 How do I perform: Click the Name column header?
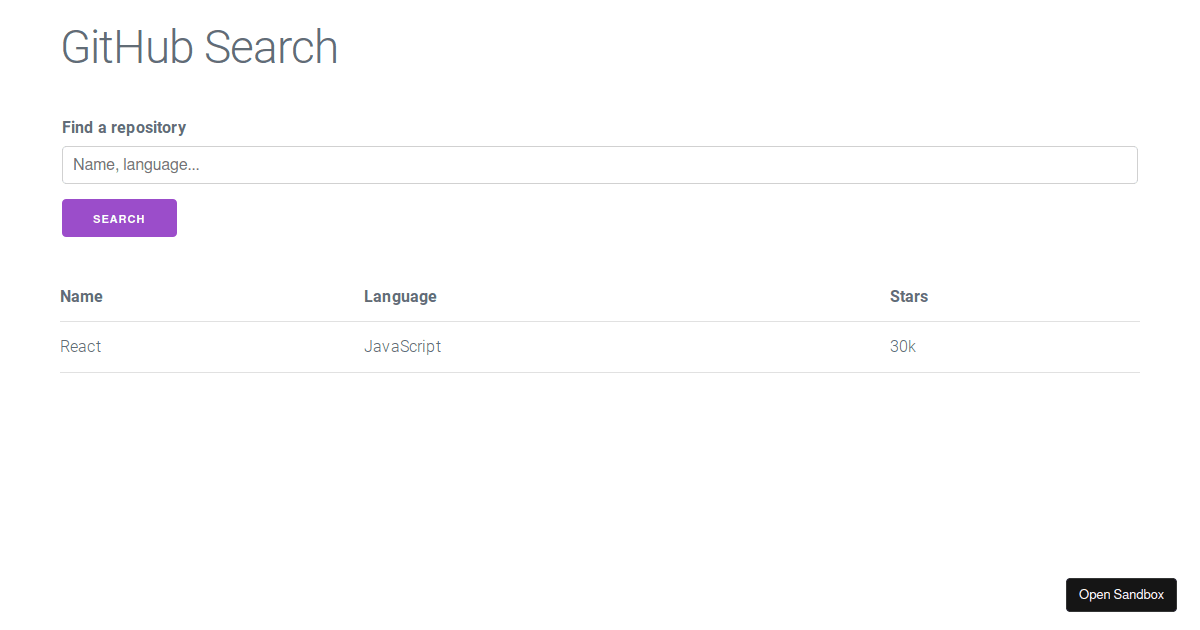click(81, 296)
